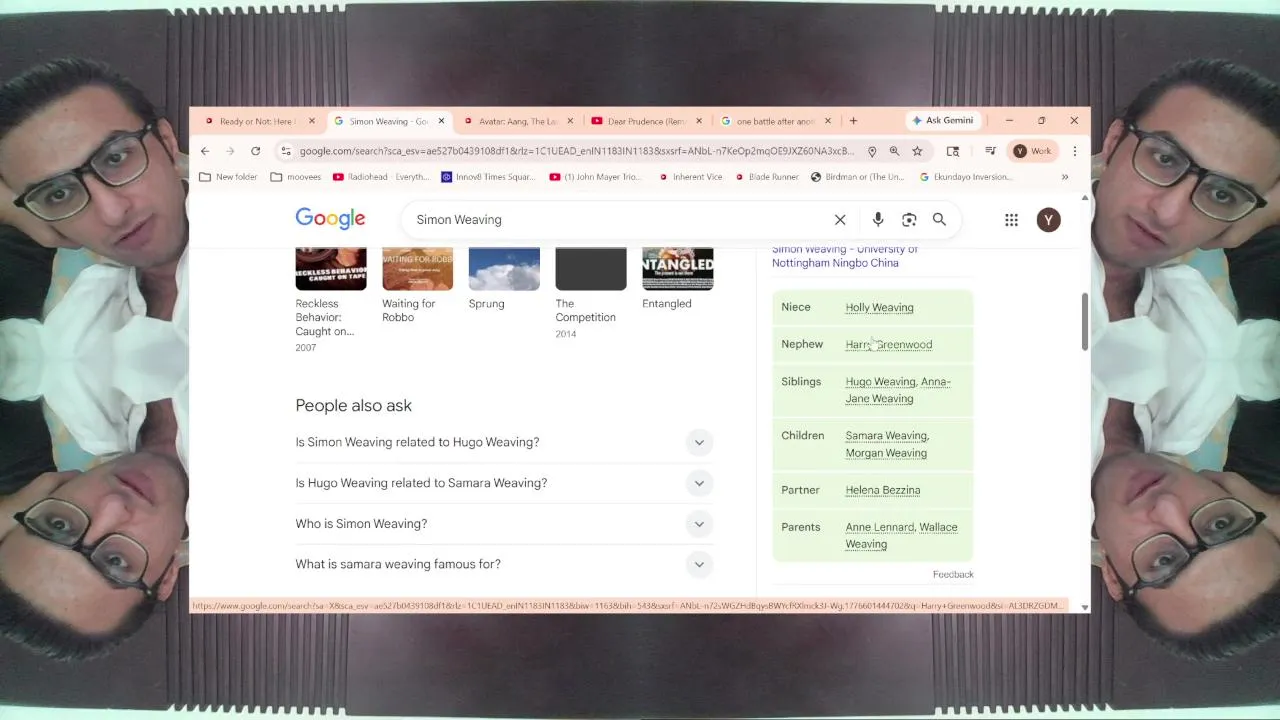1280x720 pixels.
Task: Click the Google logo
Action: pyautogui.click(x=330, y=219)
